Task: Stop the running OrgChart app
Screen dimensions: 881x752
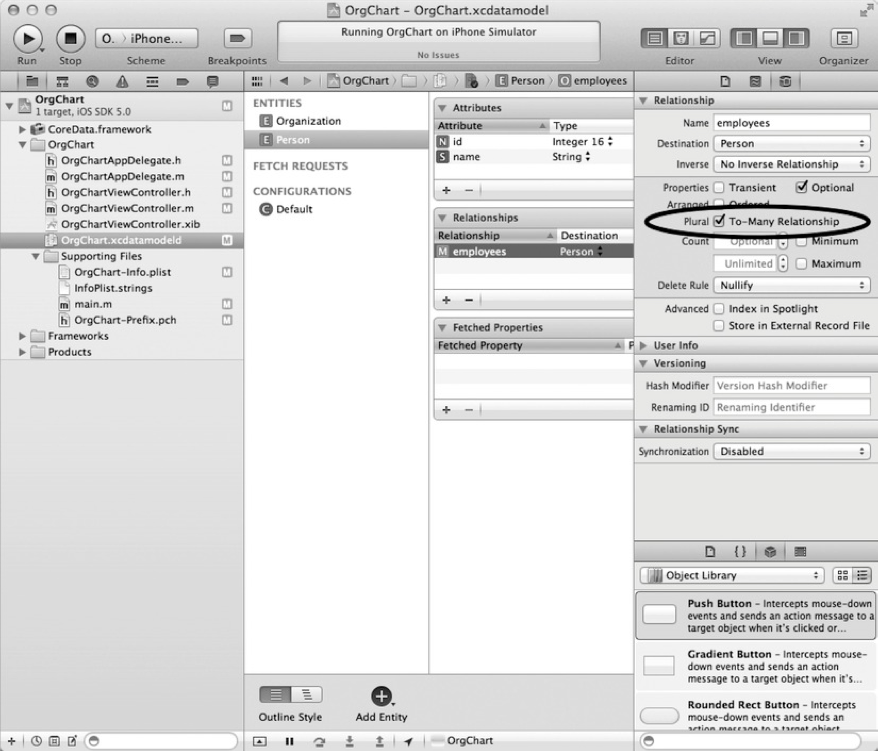Action: (x=70, y=39)
